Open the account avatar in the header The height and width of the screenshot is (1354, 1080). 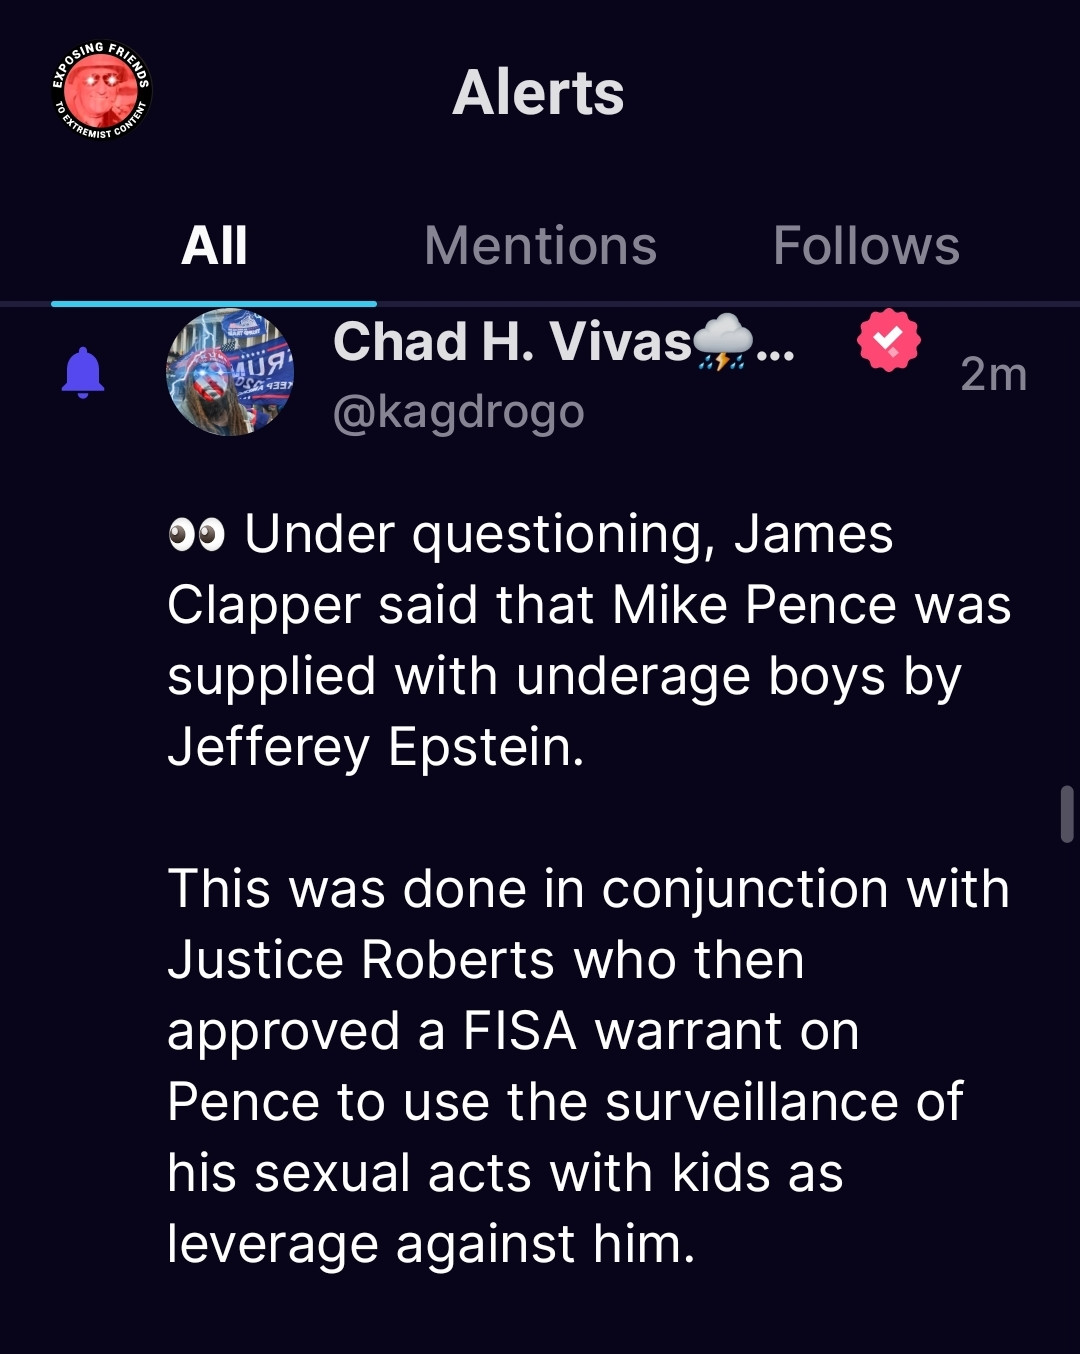(101, 91)
